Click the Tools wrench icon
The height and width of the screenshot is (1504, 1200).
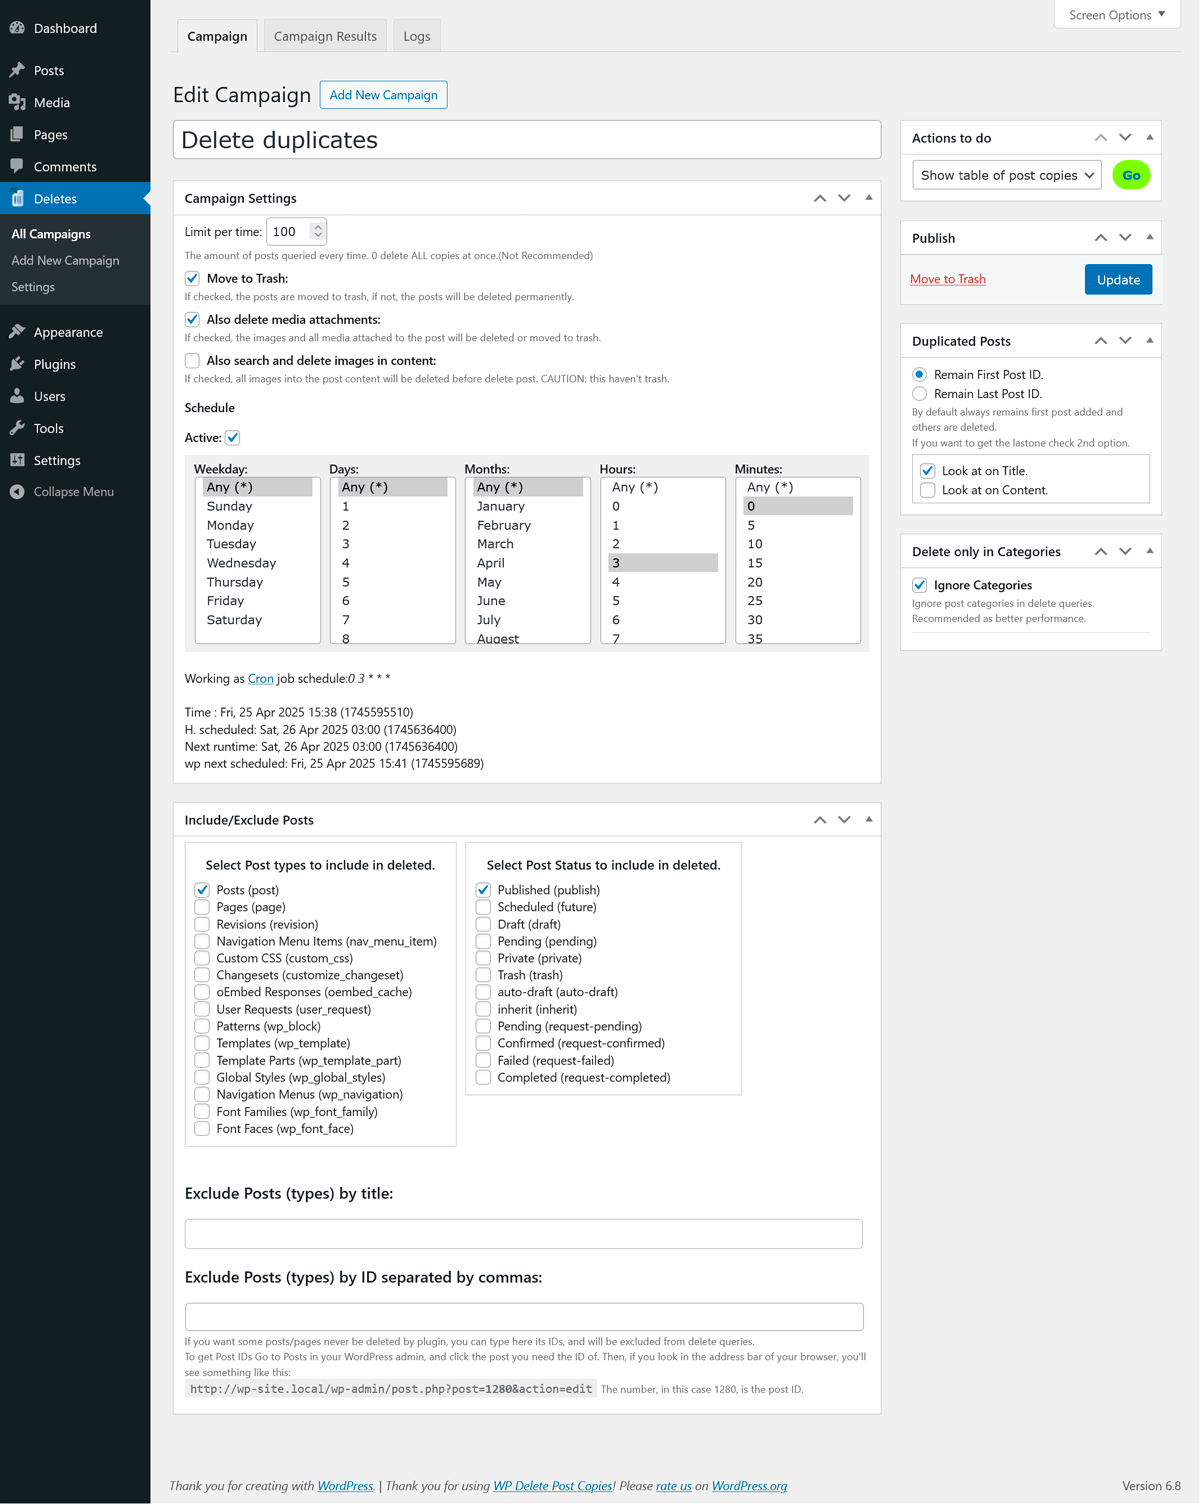click(x=17, y=428)
